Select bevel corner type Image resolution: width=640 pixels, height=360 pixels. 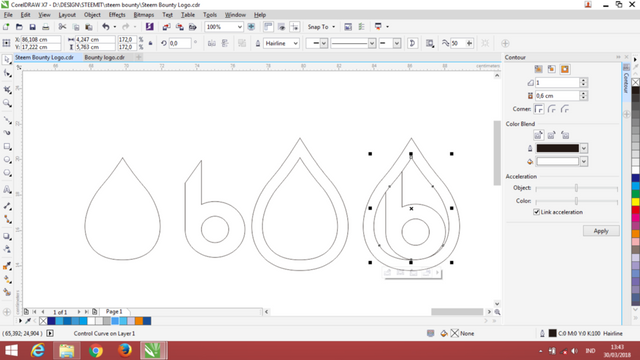pyautogui.click(x=565, y=109)
